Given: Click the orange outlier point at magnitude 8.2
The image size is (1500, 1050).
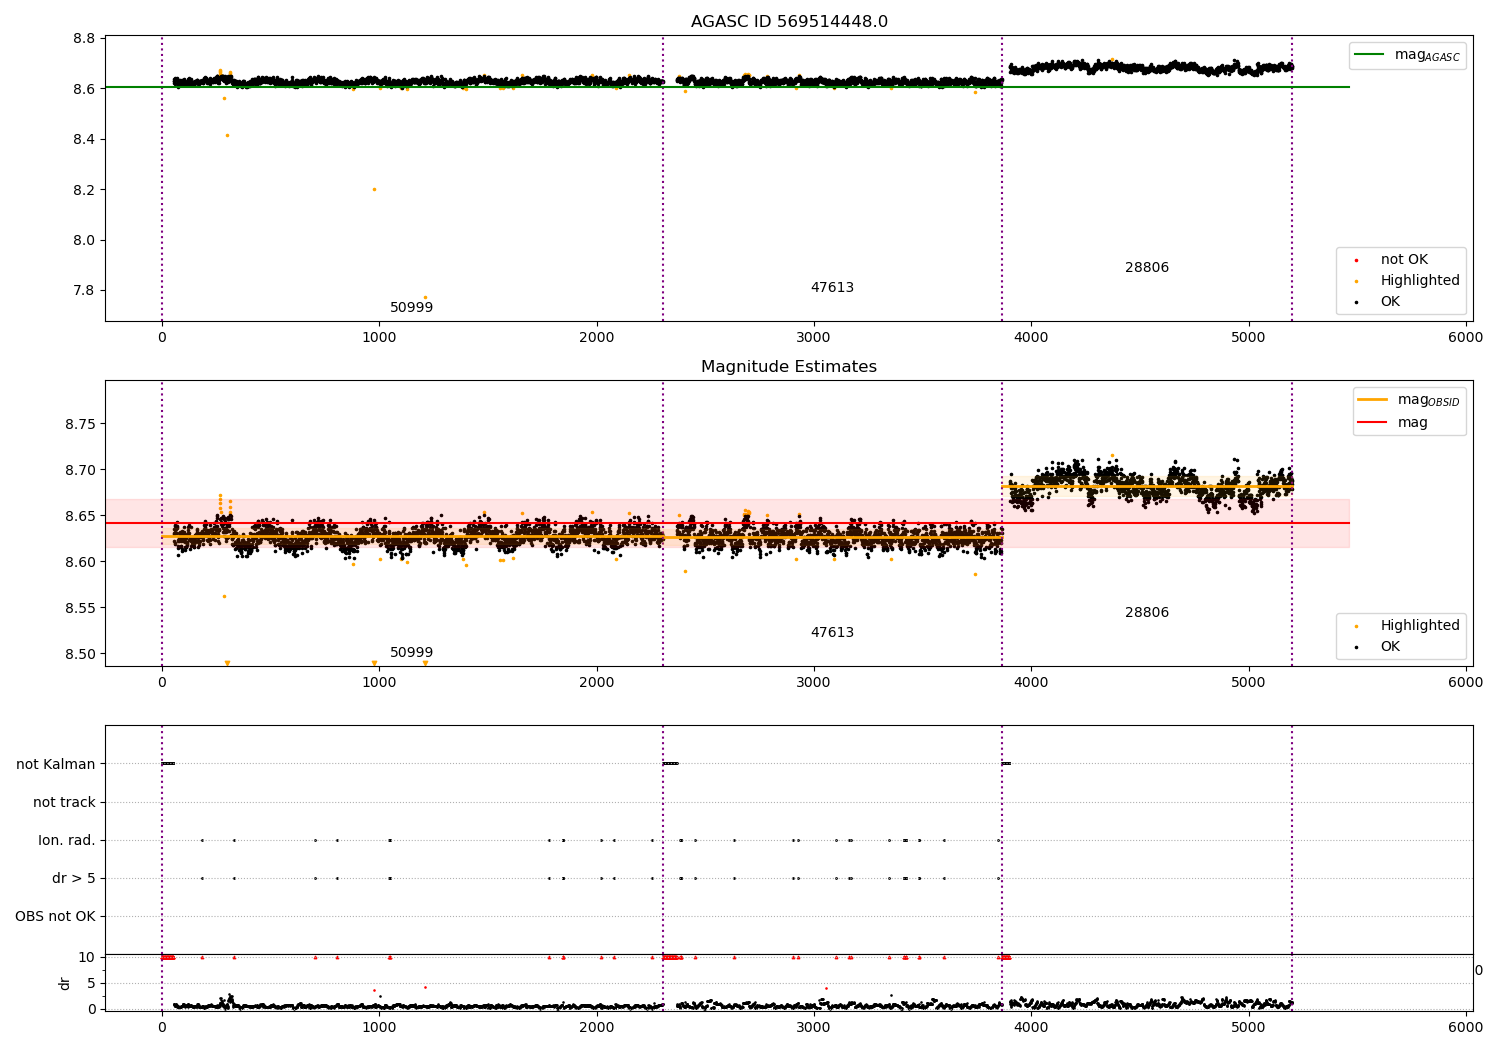Looking at the screenshot, I should point(374,189).
